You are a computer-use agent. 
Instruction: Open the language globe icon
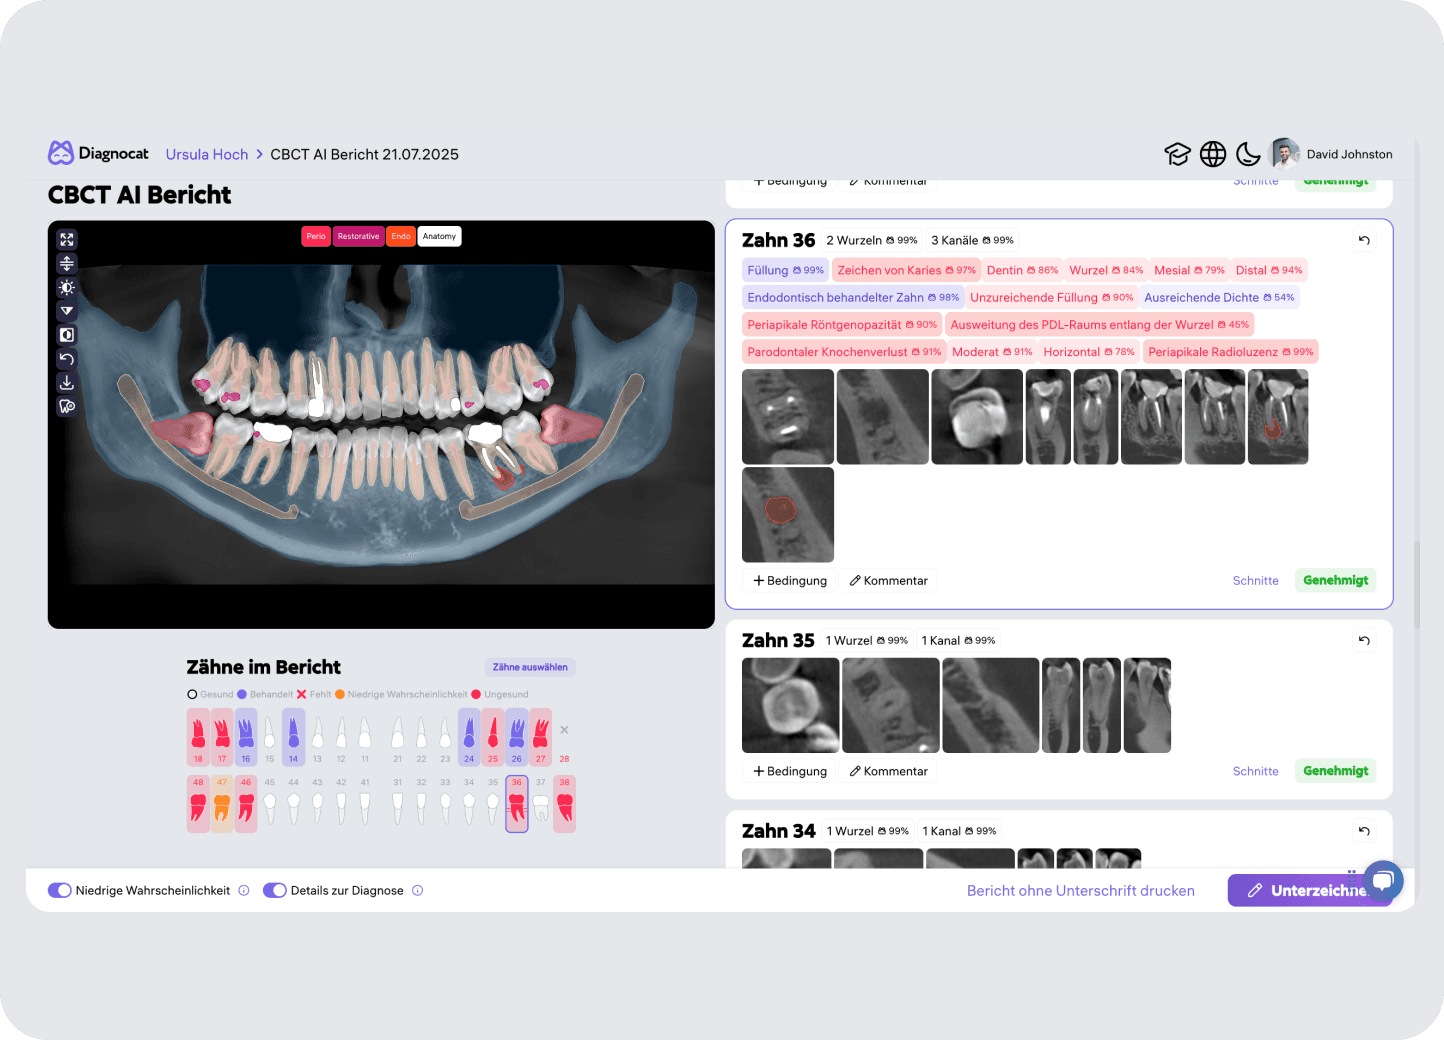pos(1213,154)
